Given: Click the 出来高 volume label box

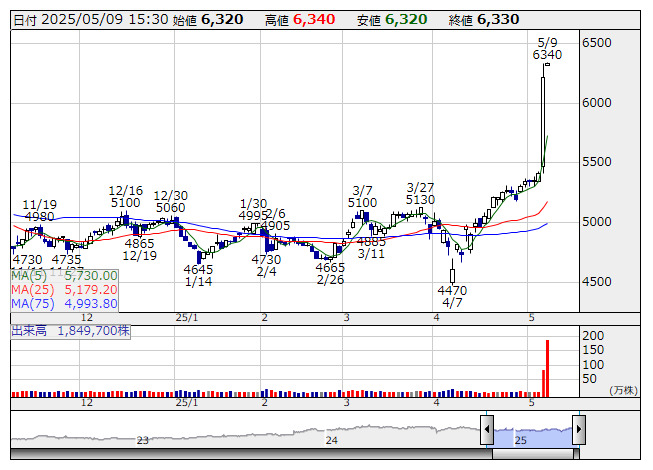Looking at the screenshot, I should tap(70, 331).
